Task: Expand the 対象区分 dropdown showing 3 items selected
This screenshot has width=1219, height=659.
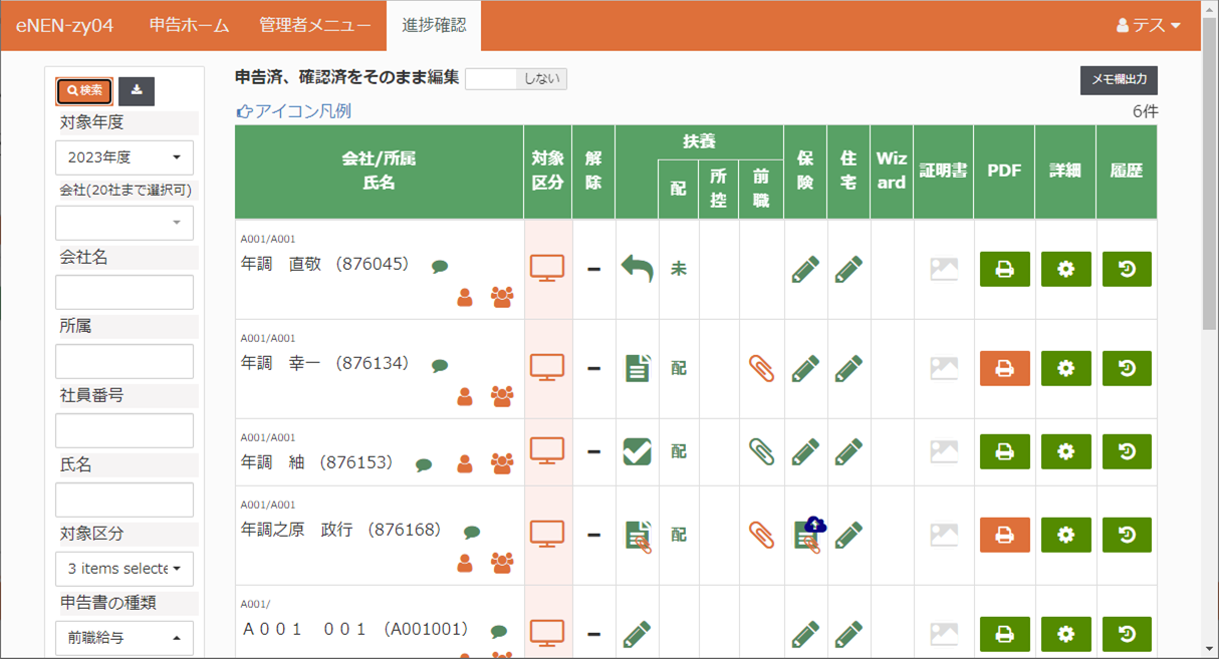Action: click(124, 569)
